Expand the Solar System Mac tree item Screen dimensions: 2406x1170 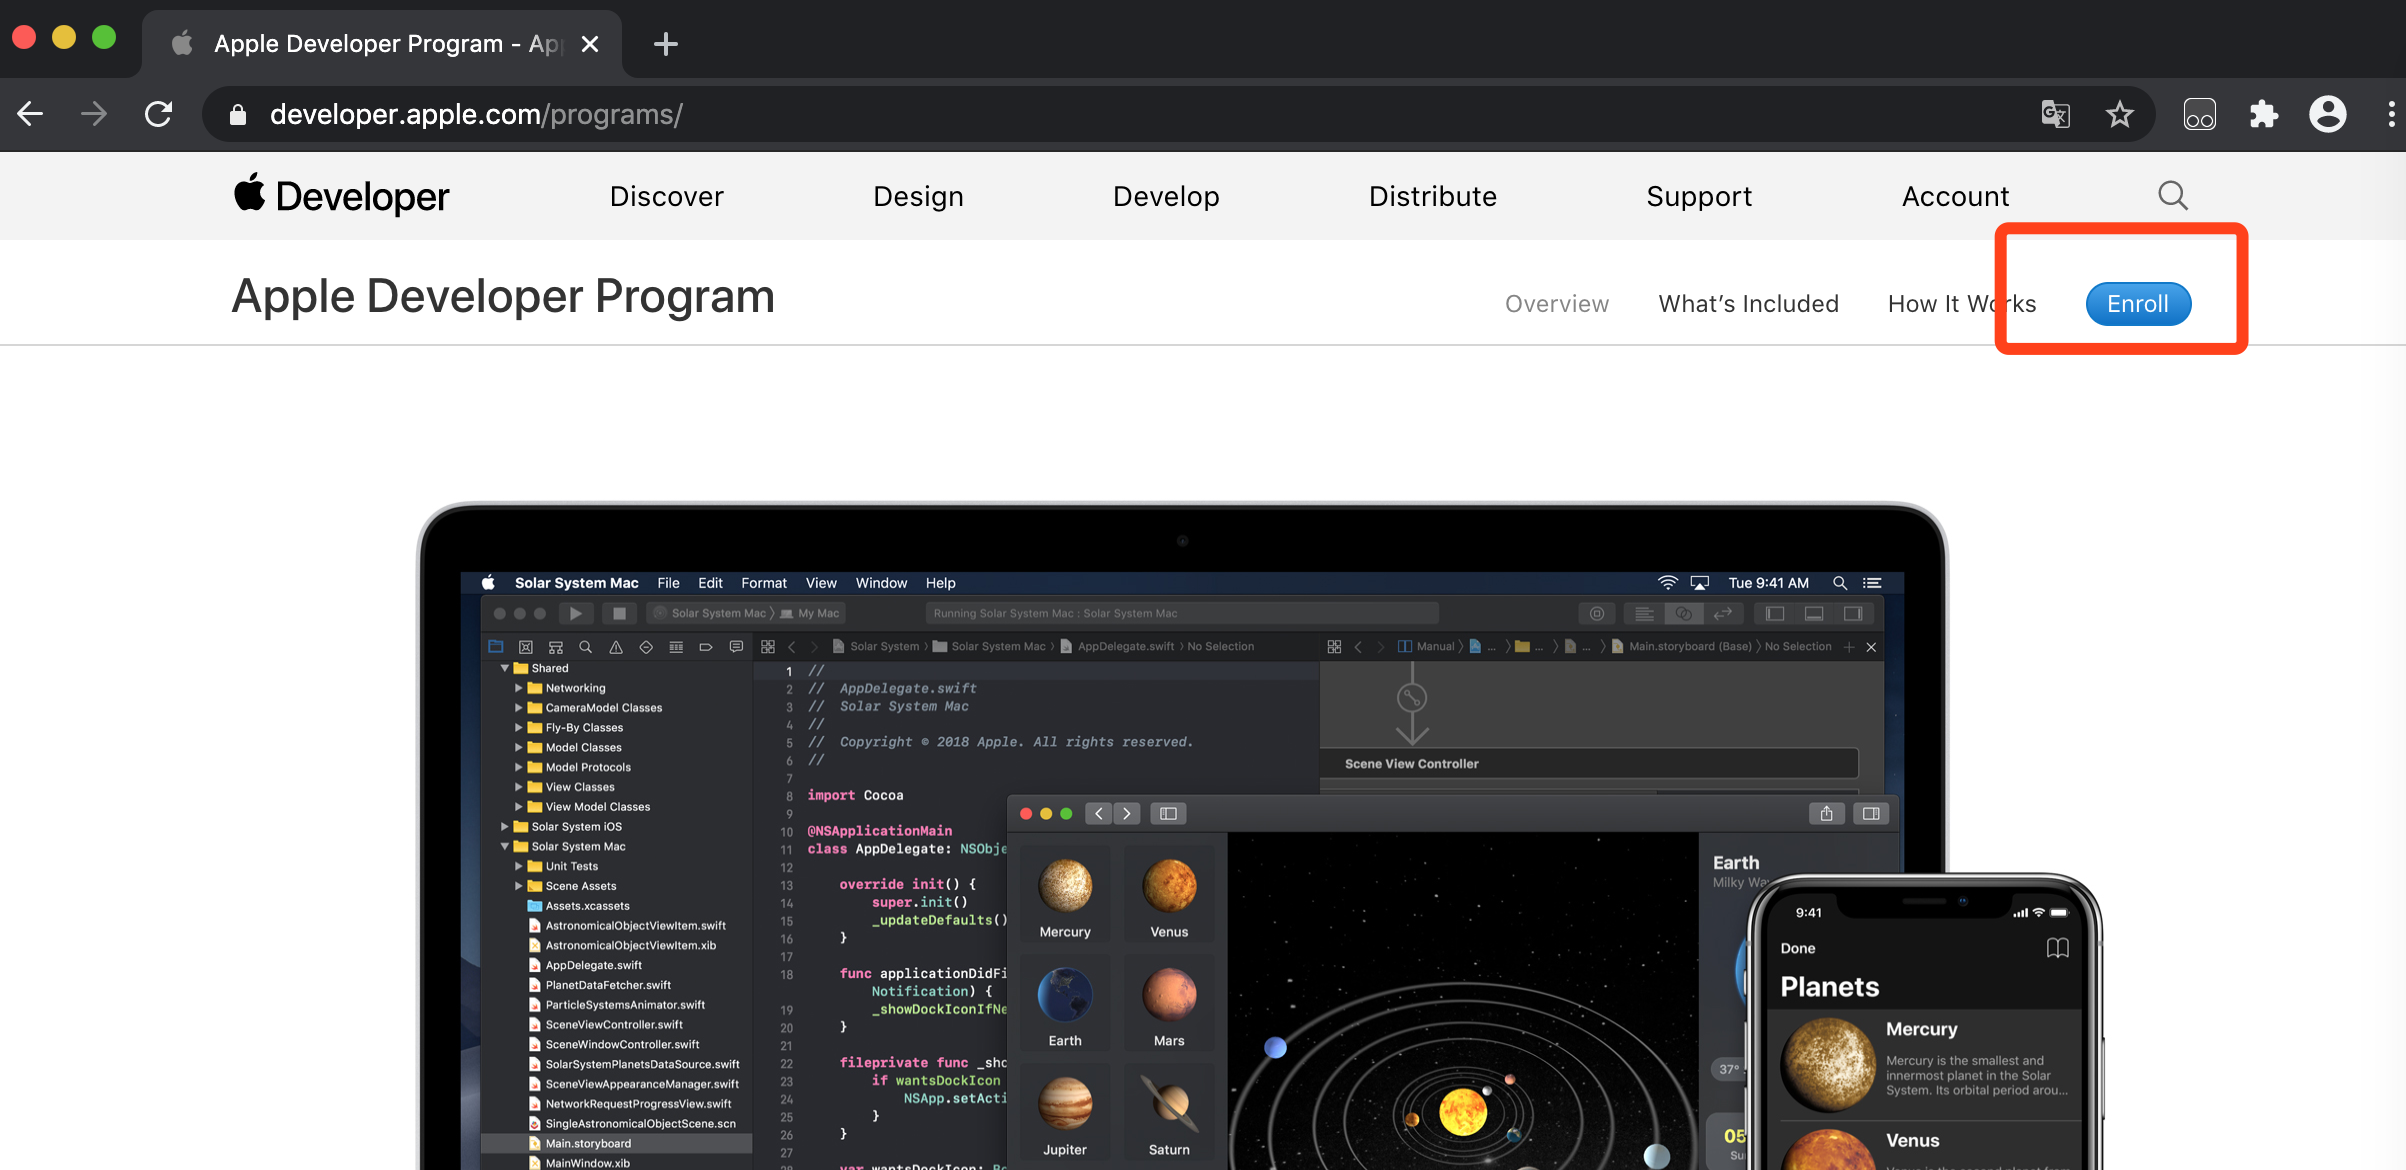click(x=511, y=848)
